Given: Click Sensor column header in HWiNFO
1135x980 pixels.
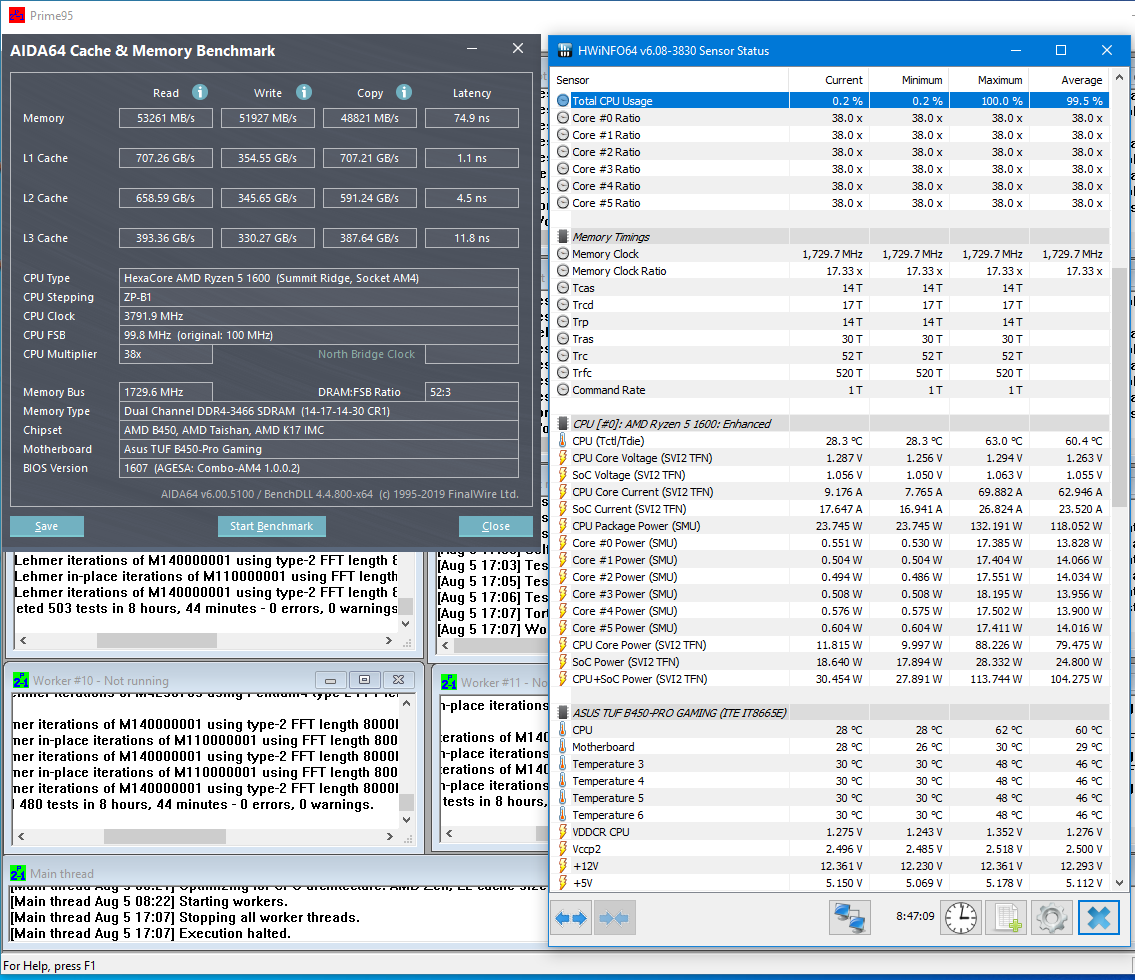Looking at the screenshot, I should [670, 80].
